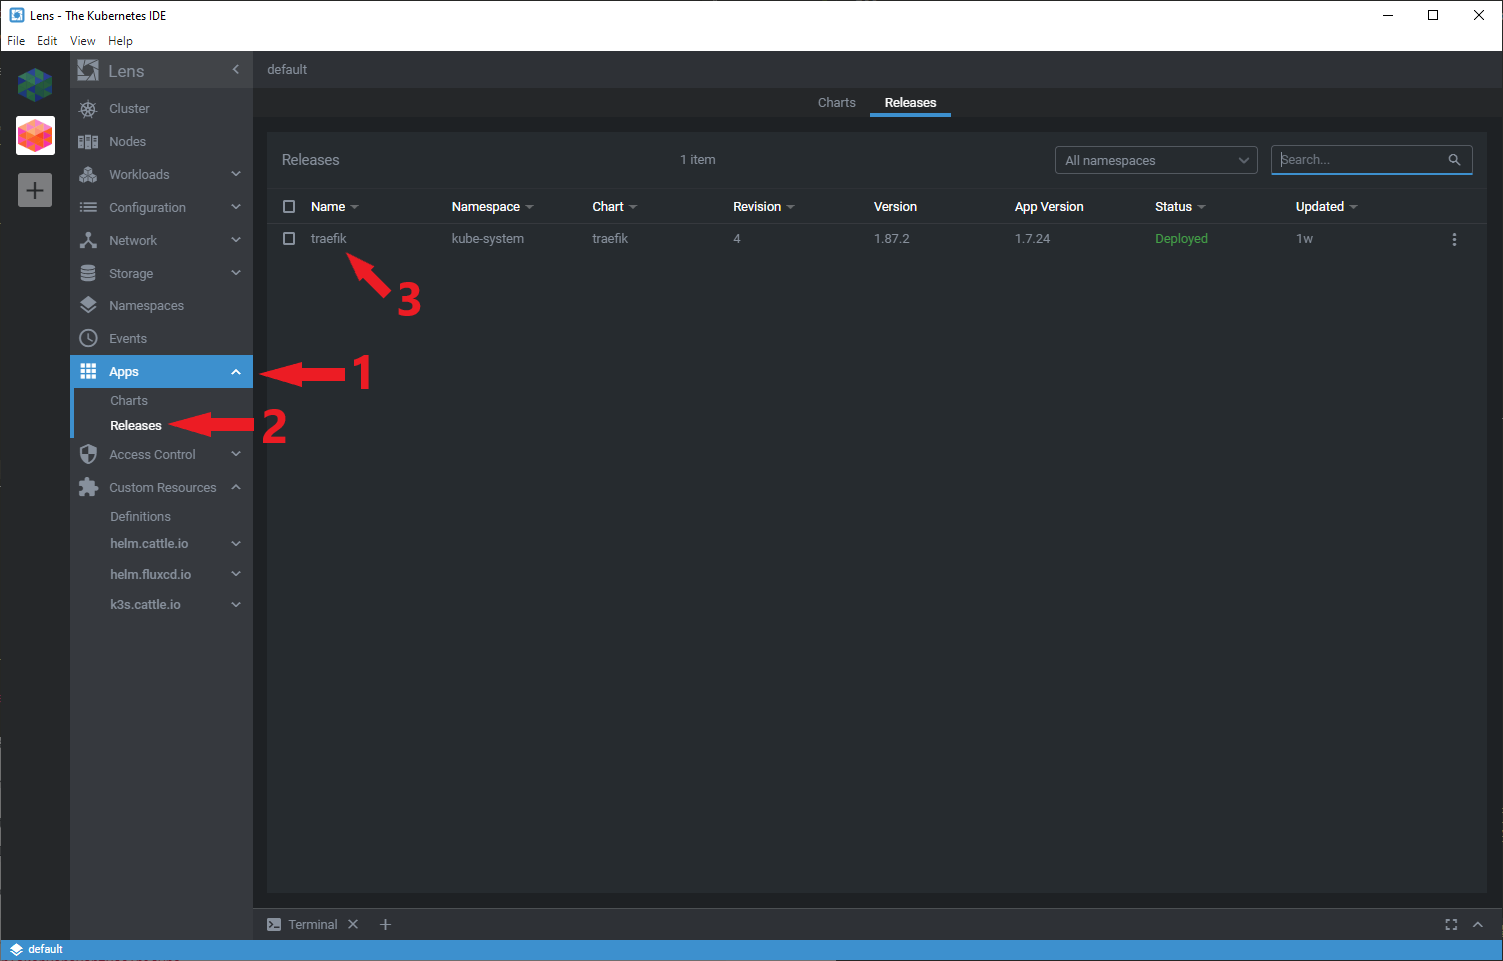Click the search magnifier icon

pyautogui.click(x=1454, y=160)
